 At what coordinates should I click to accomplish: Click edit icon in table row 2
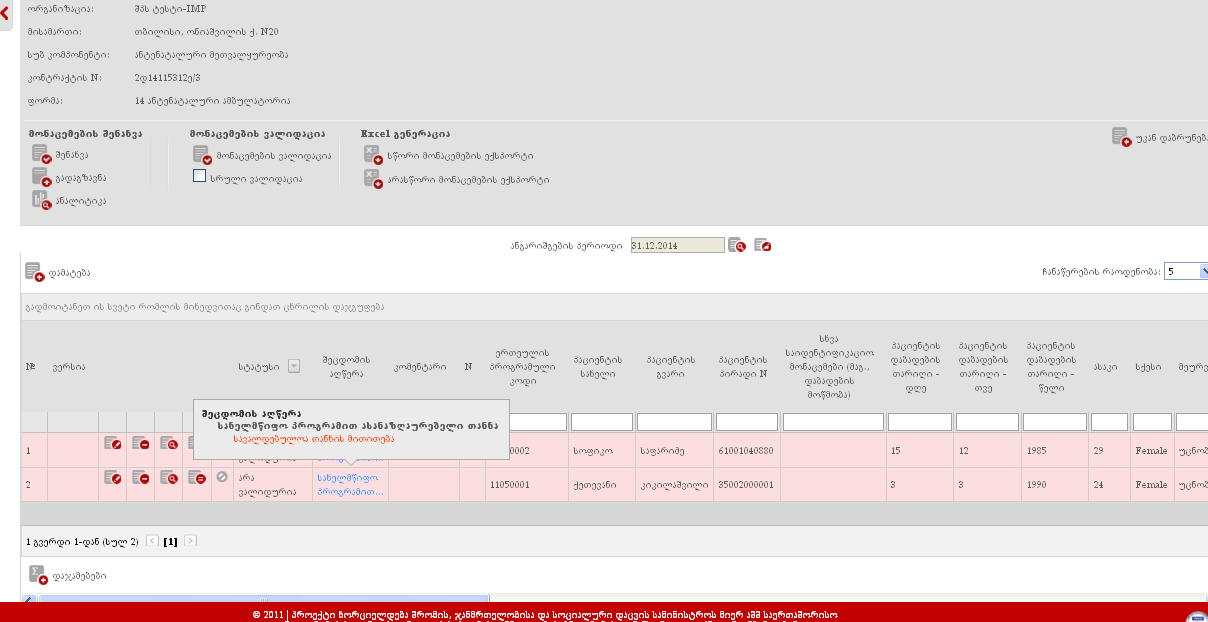tap(113, 478)
